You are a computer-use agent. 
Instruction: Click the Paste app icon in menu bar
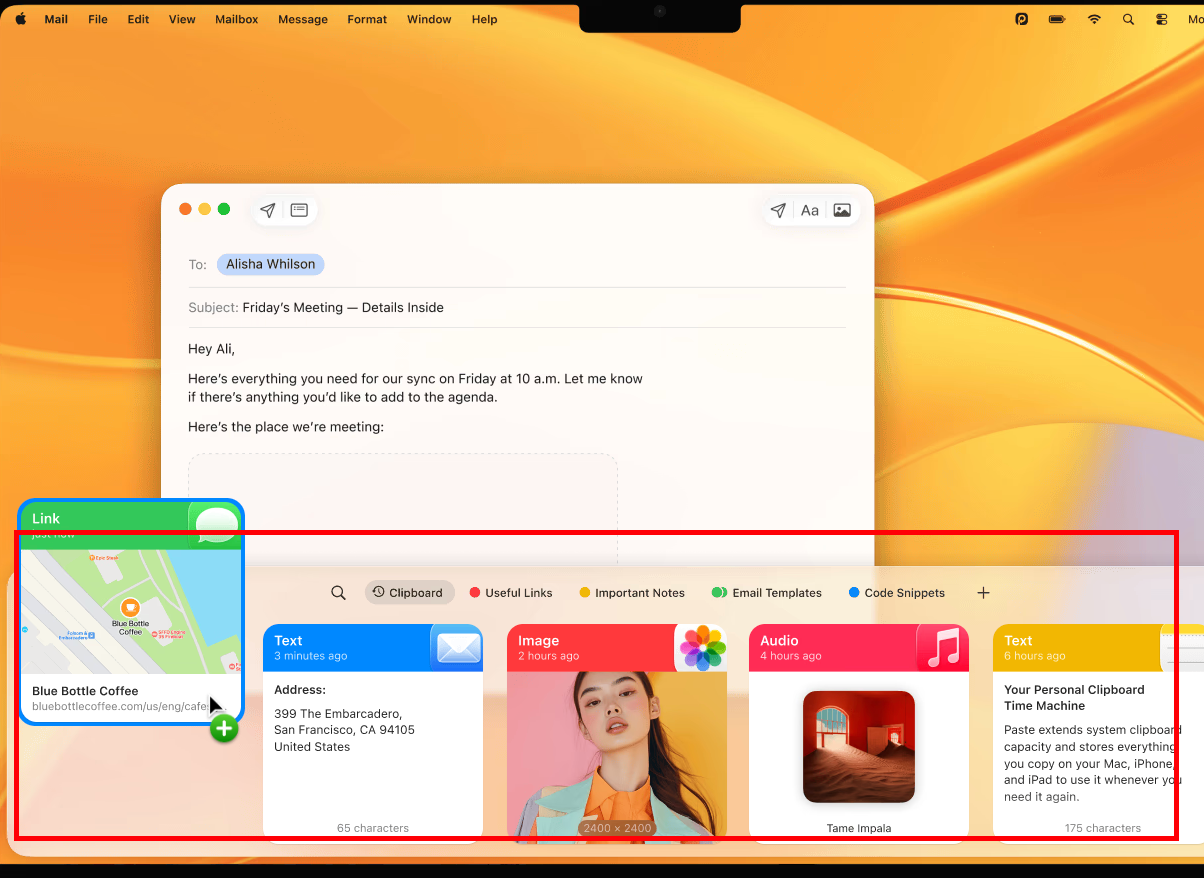click(x=1021, y=19)
